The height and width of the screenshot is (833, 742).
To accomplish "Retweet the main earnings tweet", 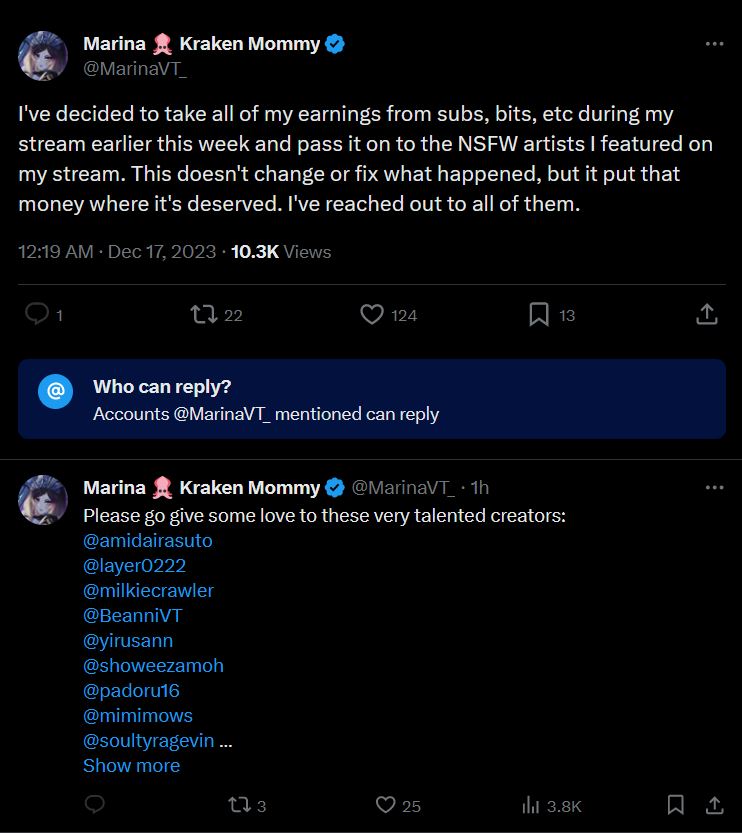I will point(204,315).
